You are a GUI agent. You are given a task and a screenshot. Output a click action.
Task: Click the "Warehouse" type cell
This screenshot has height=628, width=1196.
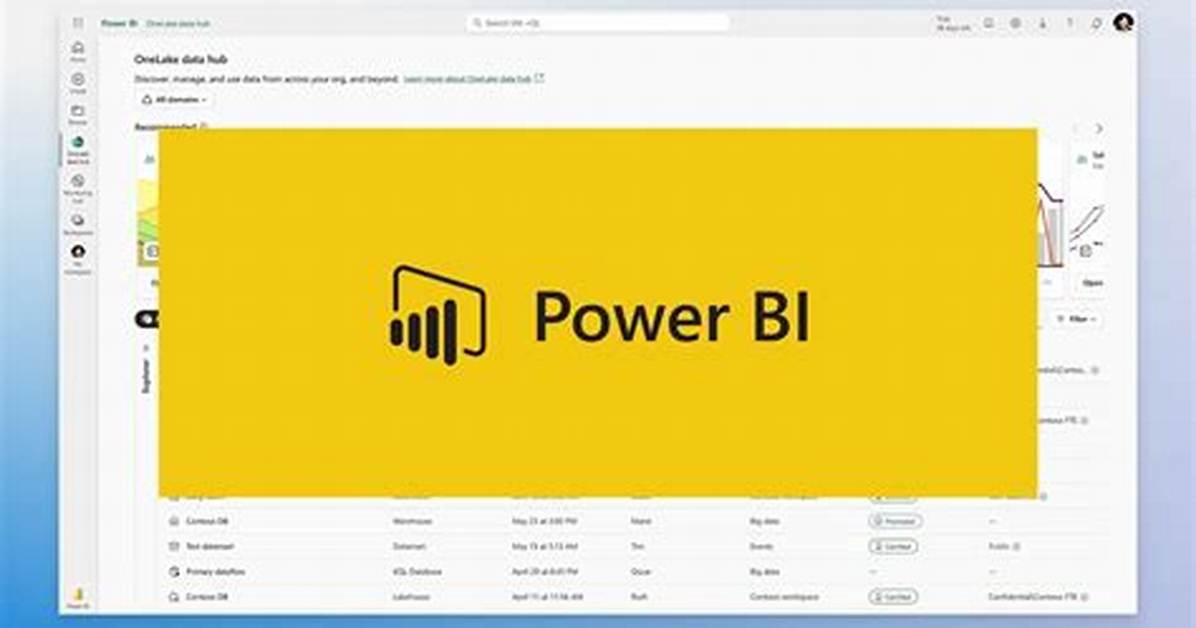tap(412, 521)
